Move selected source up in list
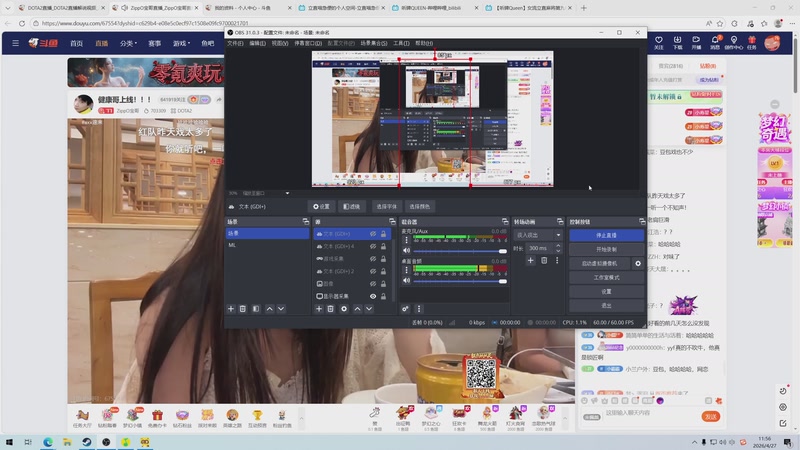The image size is (800, 450). (357, 309)
